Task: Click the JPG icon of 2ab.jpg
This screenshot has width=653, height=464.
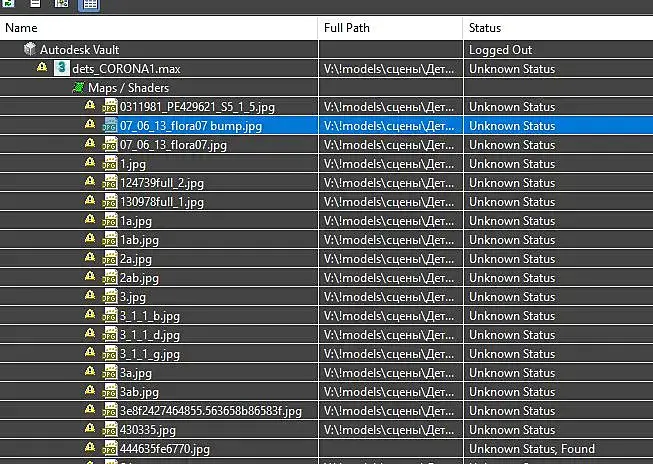Action: 110,277
